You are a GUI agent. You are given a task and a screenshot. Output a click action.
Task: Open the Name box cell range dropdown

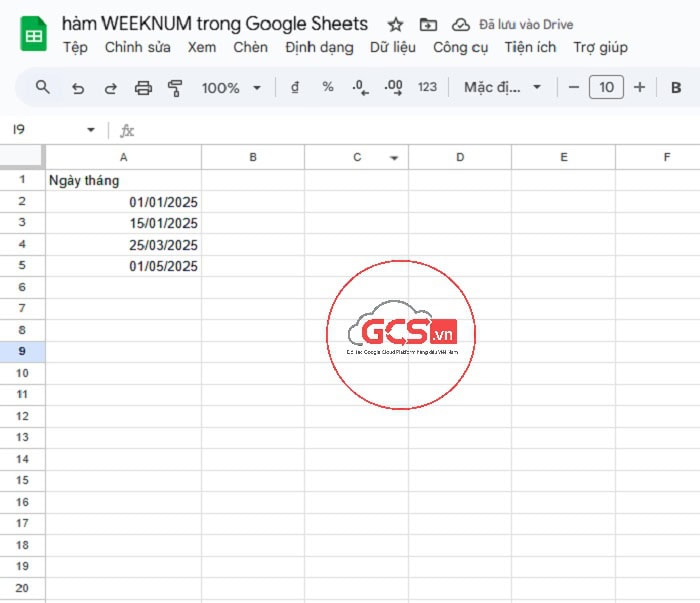pyautogui.click(x=91, y=130)
